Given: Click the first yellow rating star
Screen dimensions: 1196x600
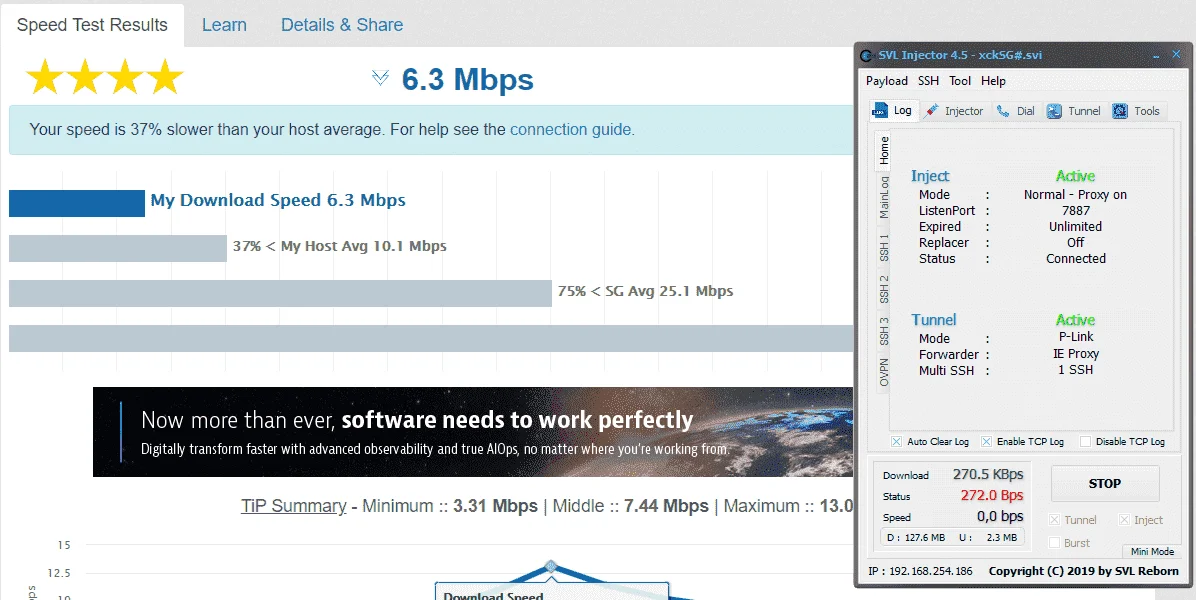Looking at the screenshot, I should 45,77.
